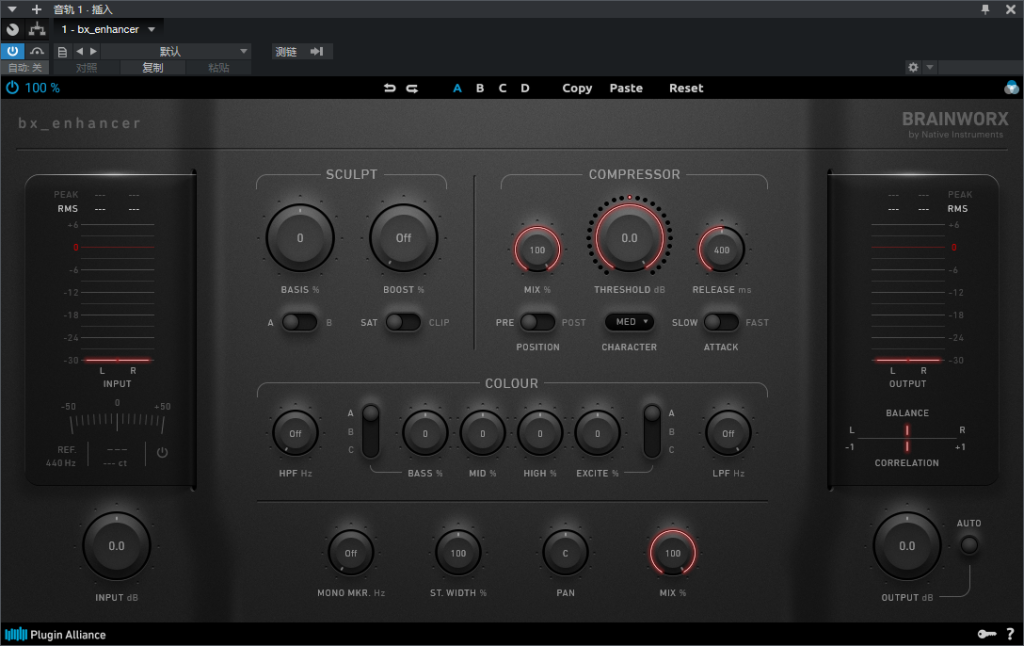Click the key license icon
The width and height of the screenshot is (1024, 646).
click(987, 634)
